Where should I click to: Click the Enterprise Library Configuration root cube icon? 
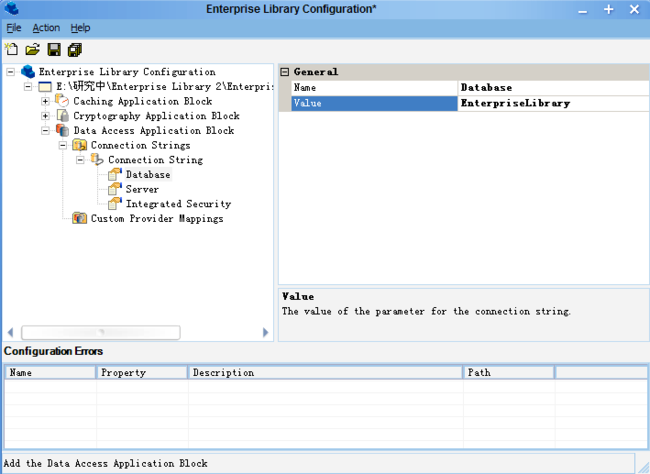pos(28,71)
